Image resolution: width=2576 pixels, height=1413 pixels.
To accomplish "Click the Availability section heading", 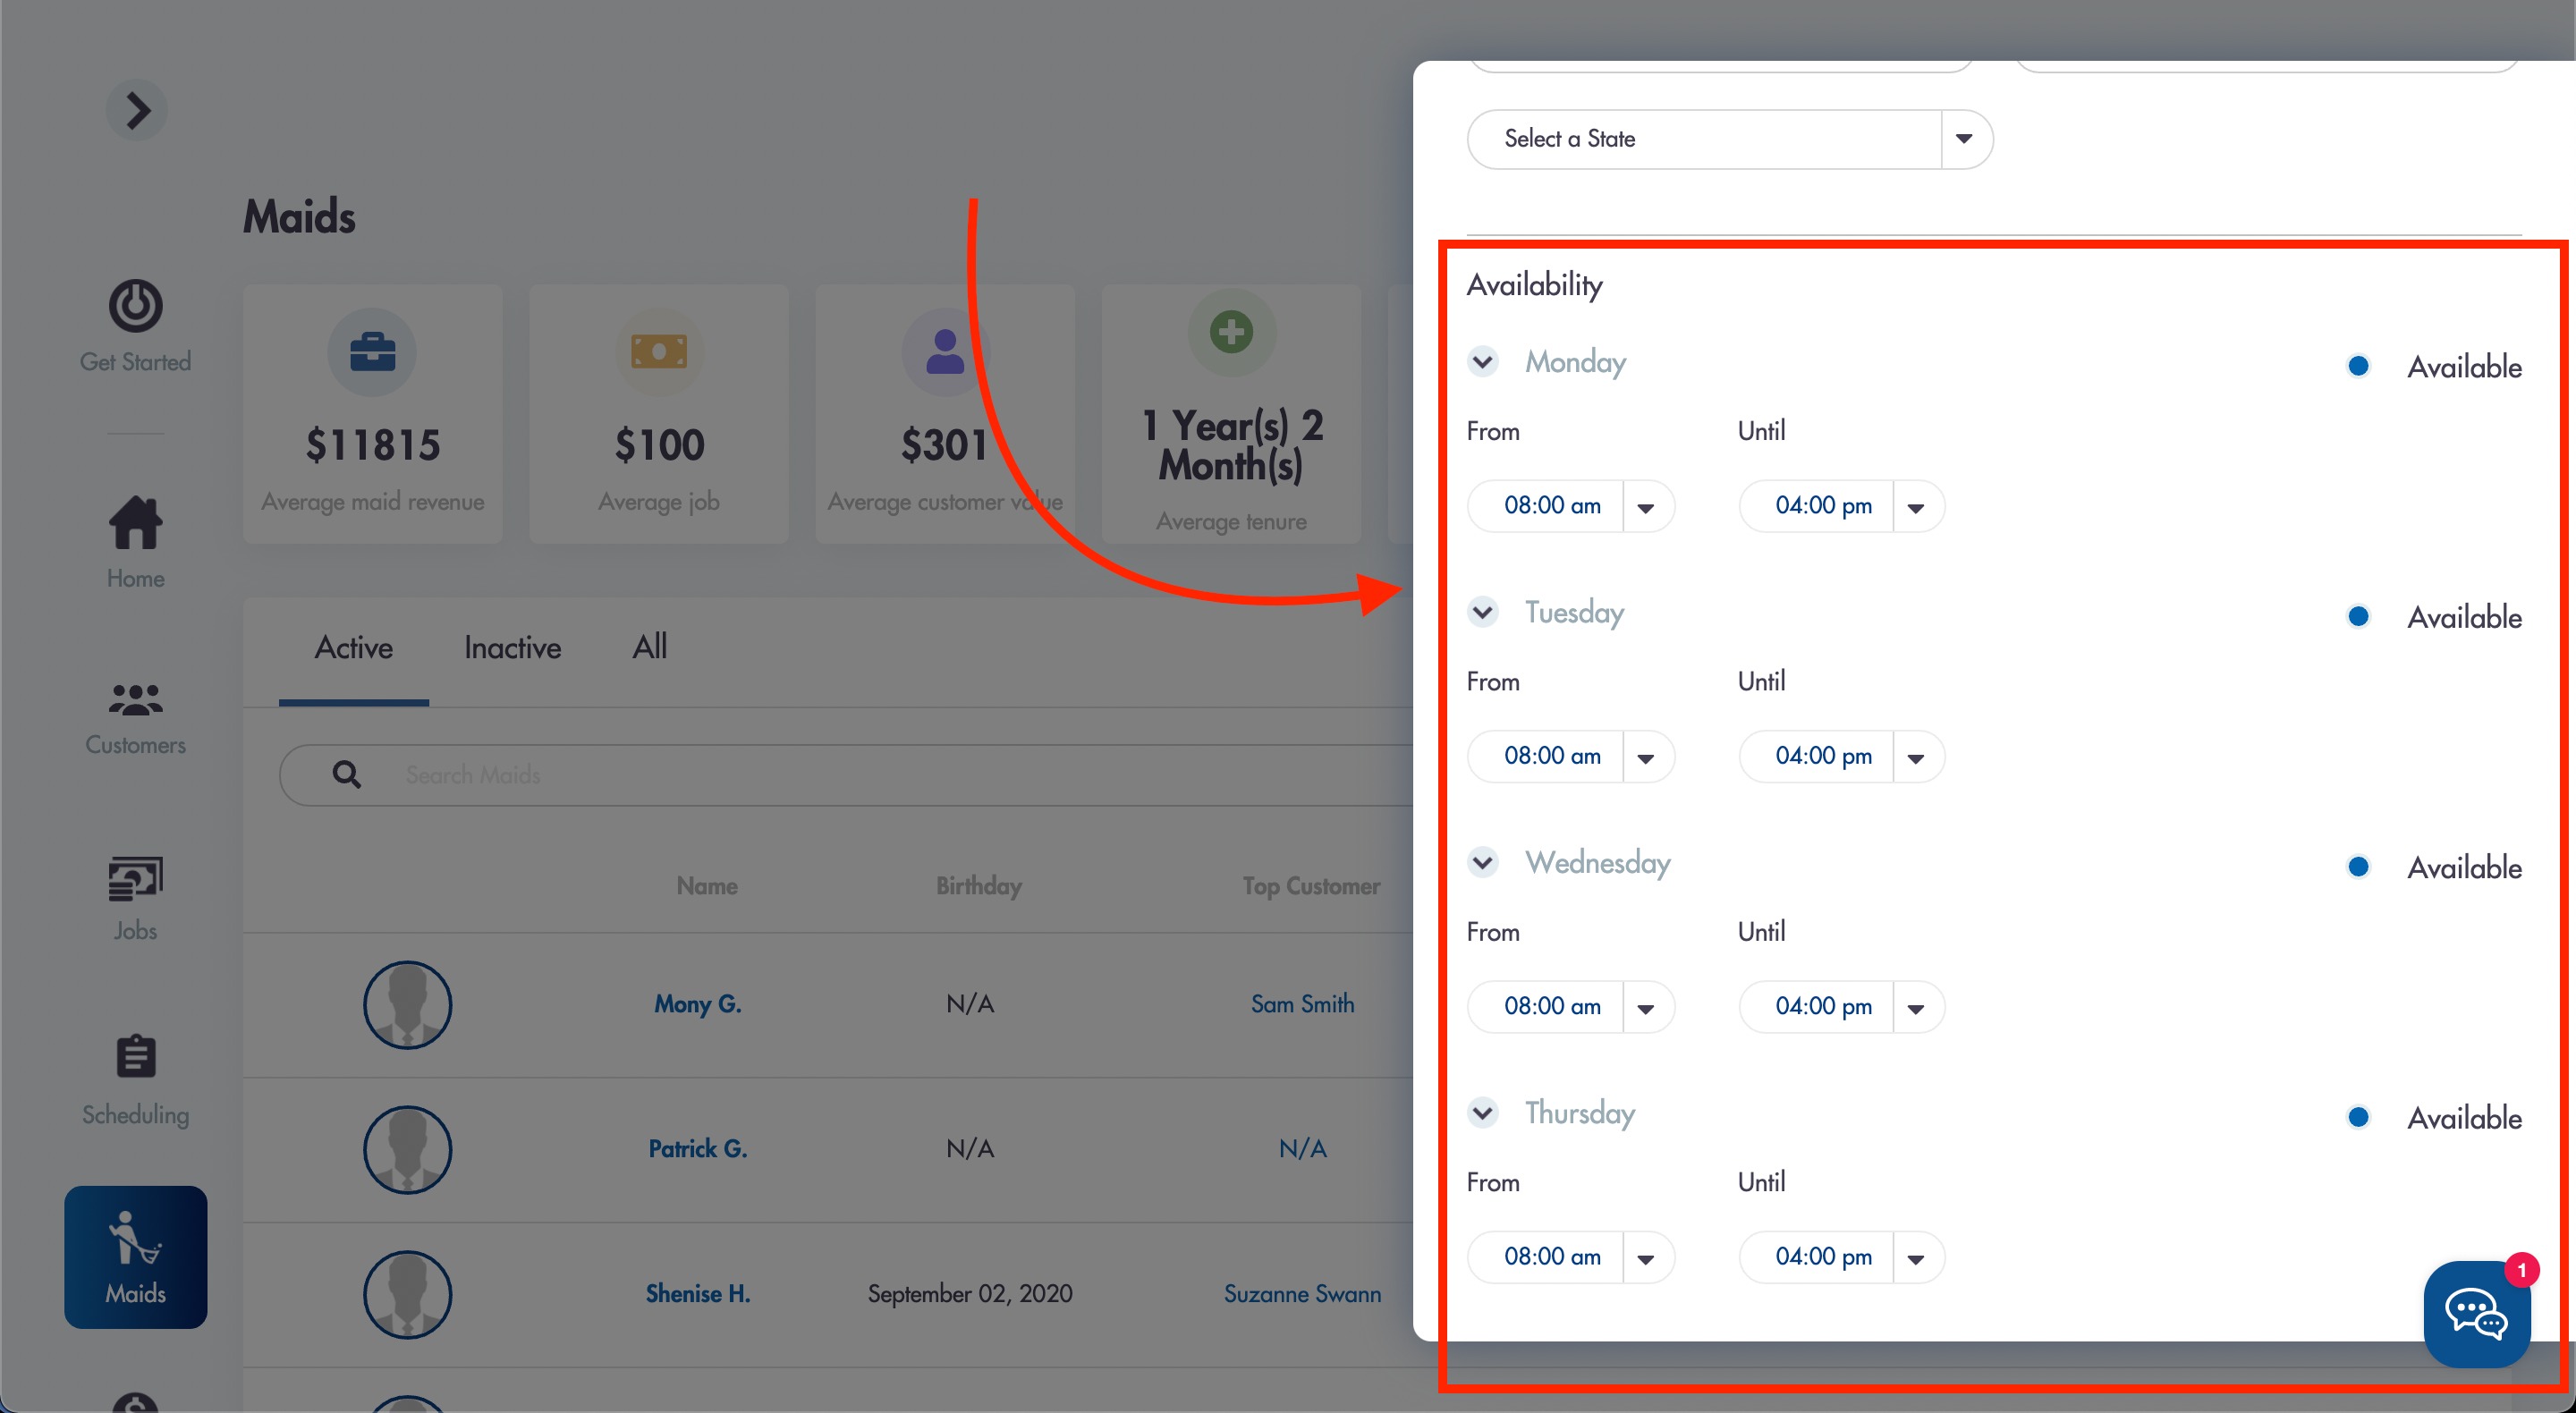I will click(x=1535, y=285).
